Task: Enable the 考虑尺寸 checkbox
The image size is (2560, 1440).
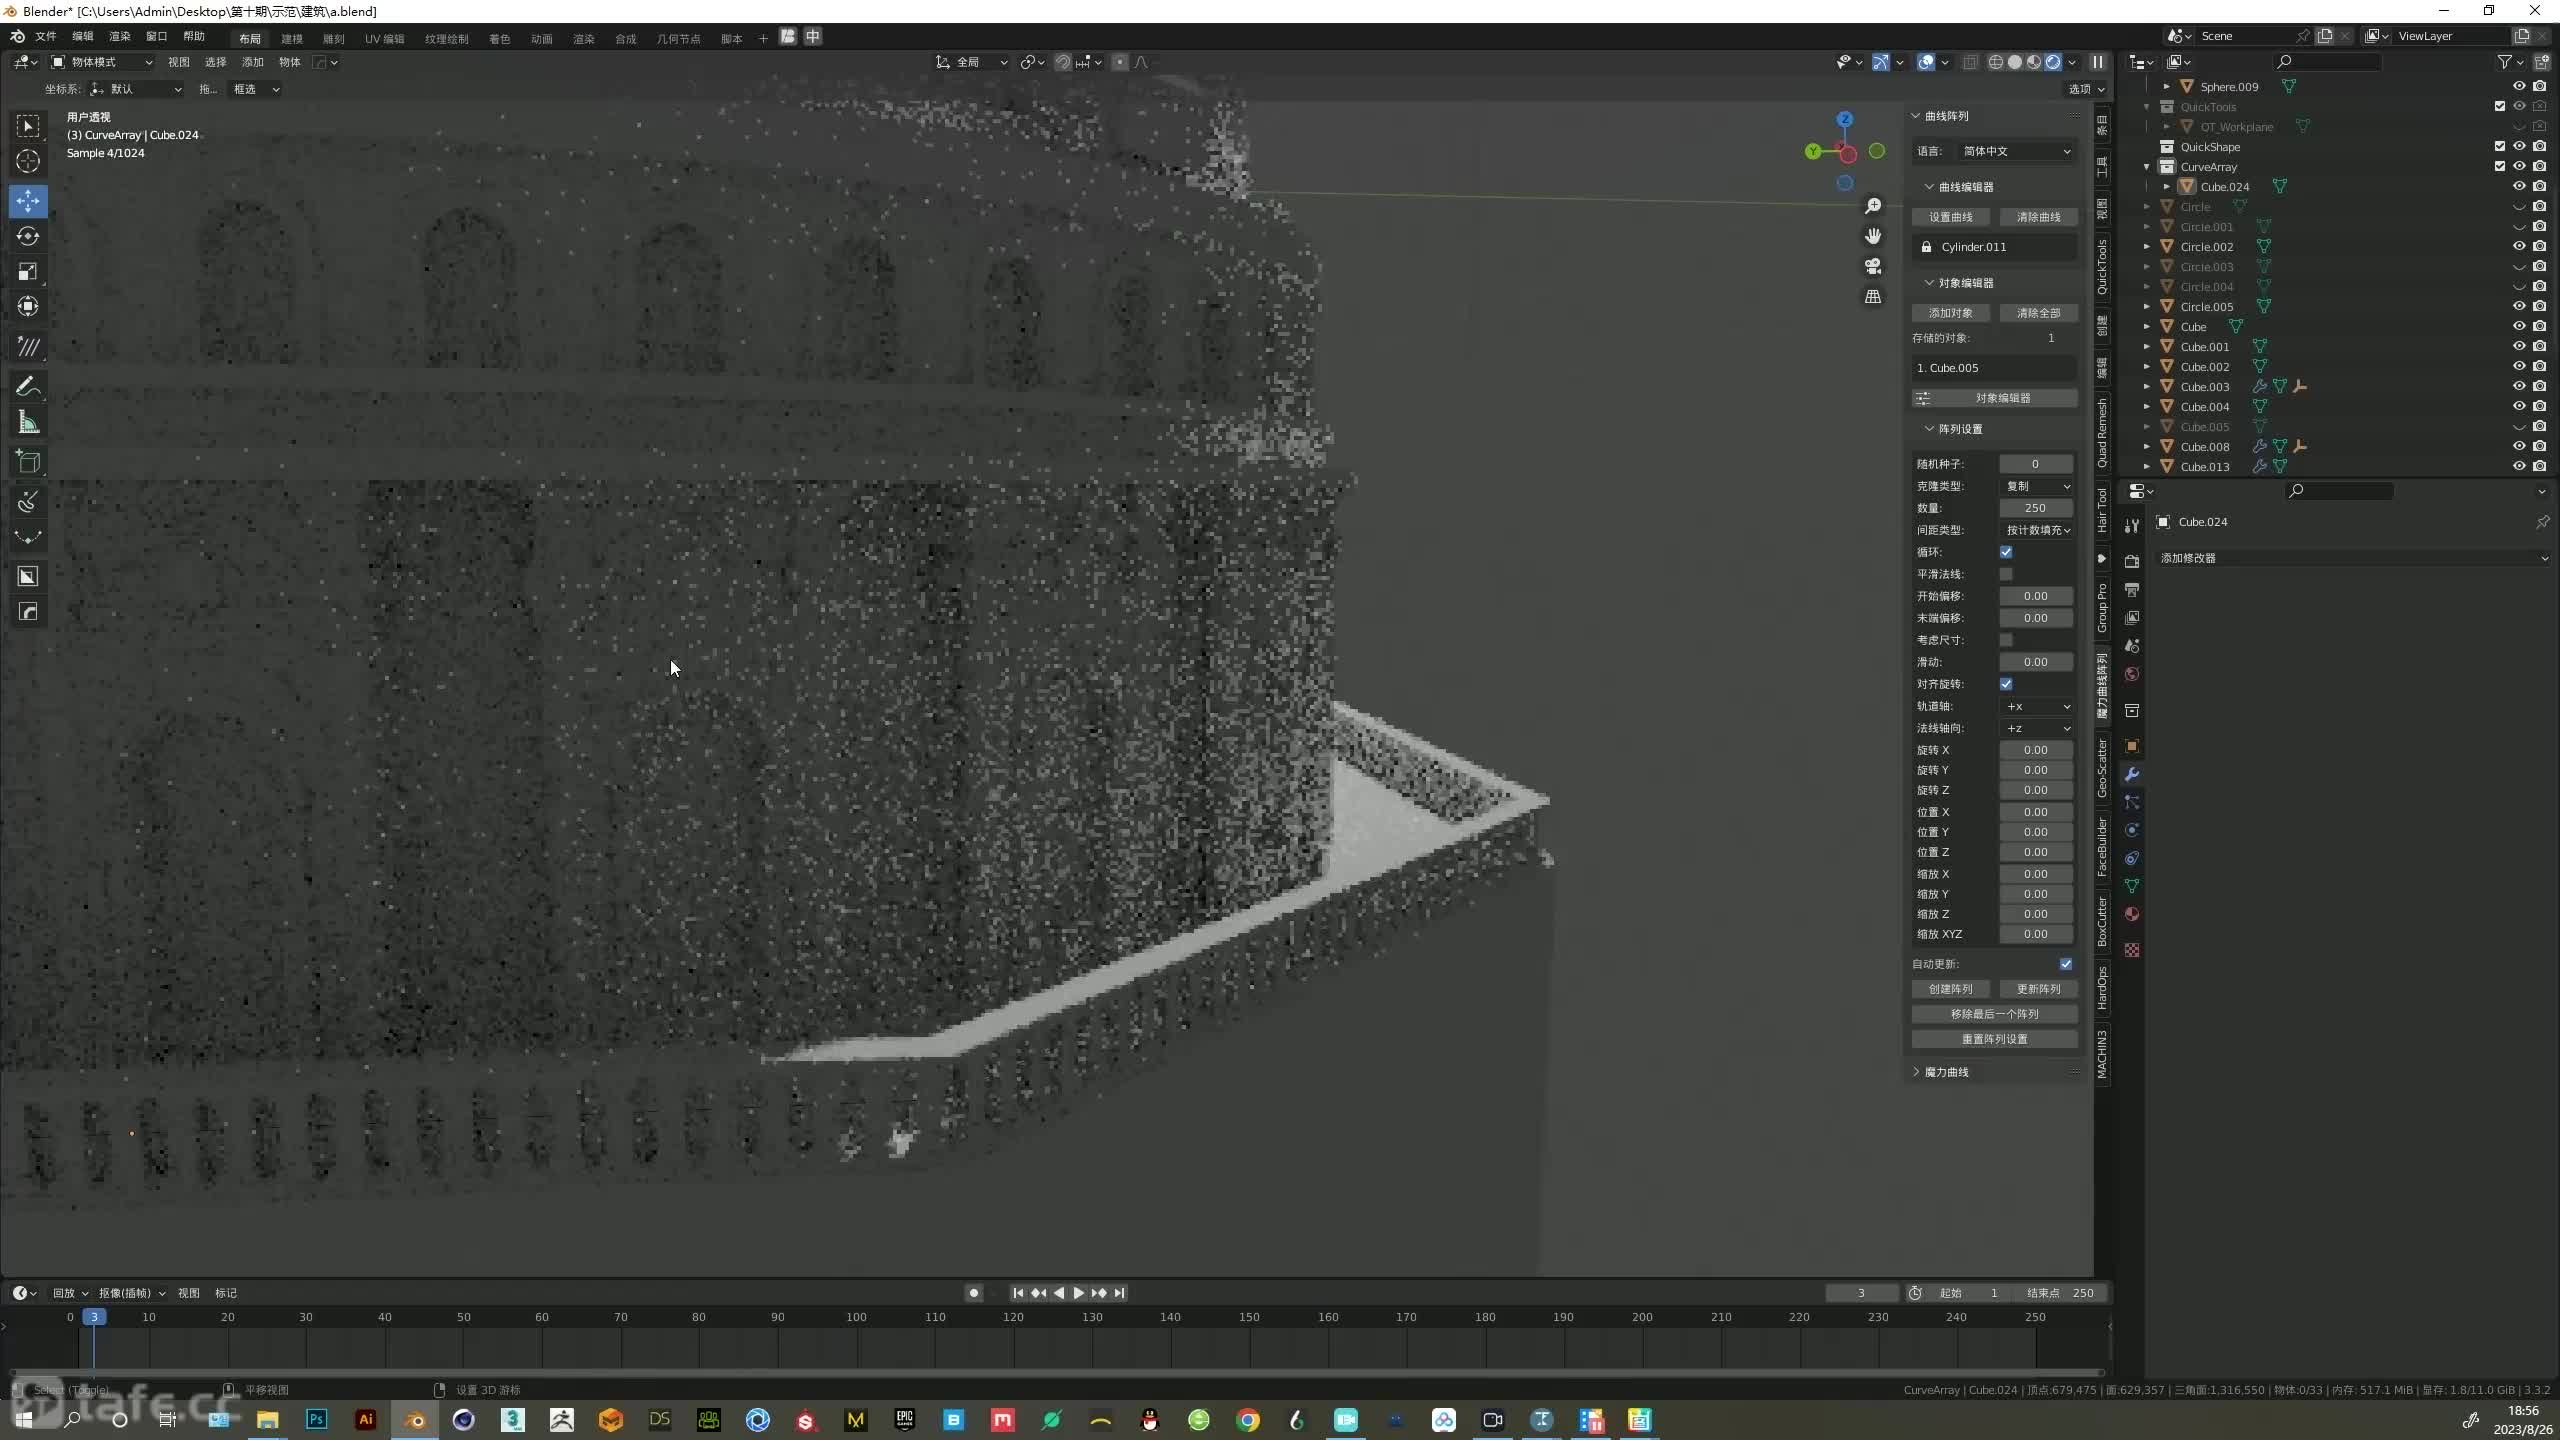Action: (x=2006, y=640)
